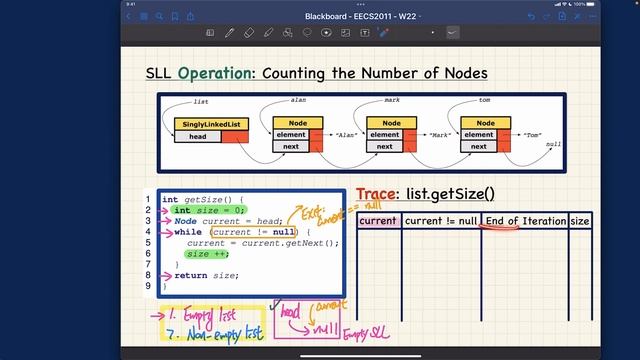The height and width of the screenshot is (360, 640).
Task: Click the 'current' column header in trace table
Action: [x=378, y=221]
